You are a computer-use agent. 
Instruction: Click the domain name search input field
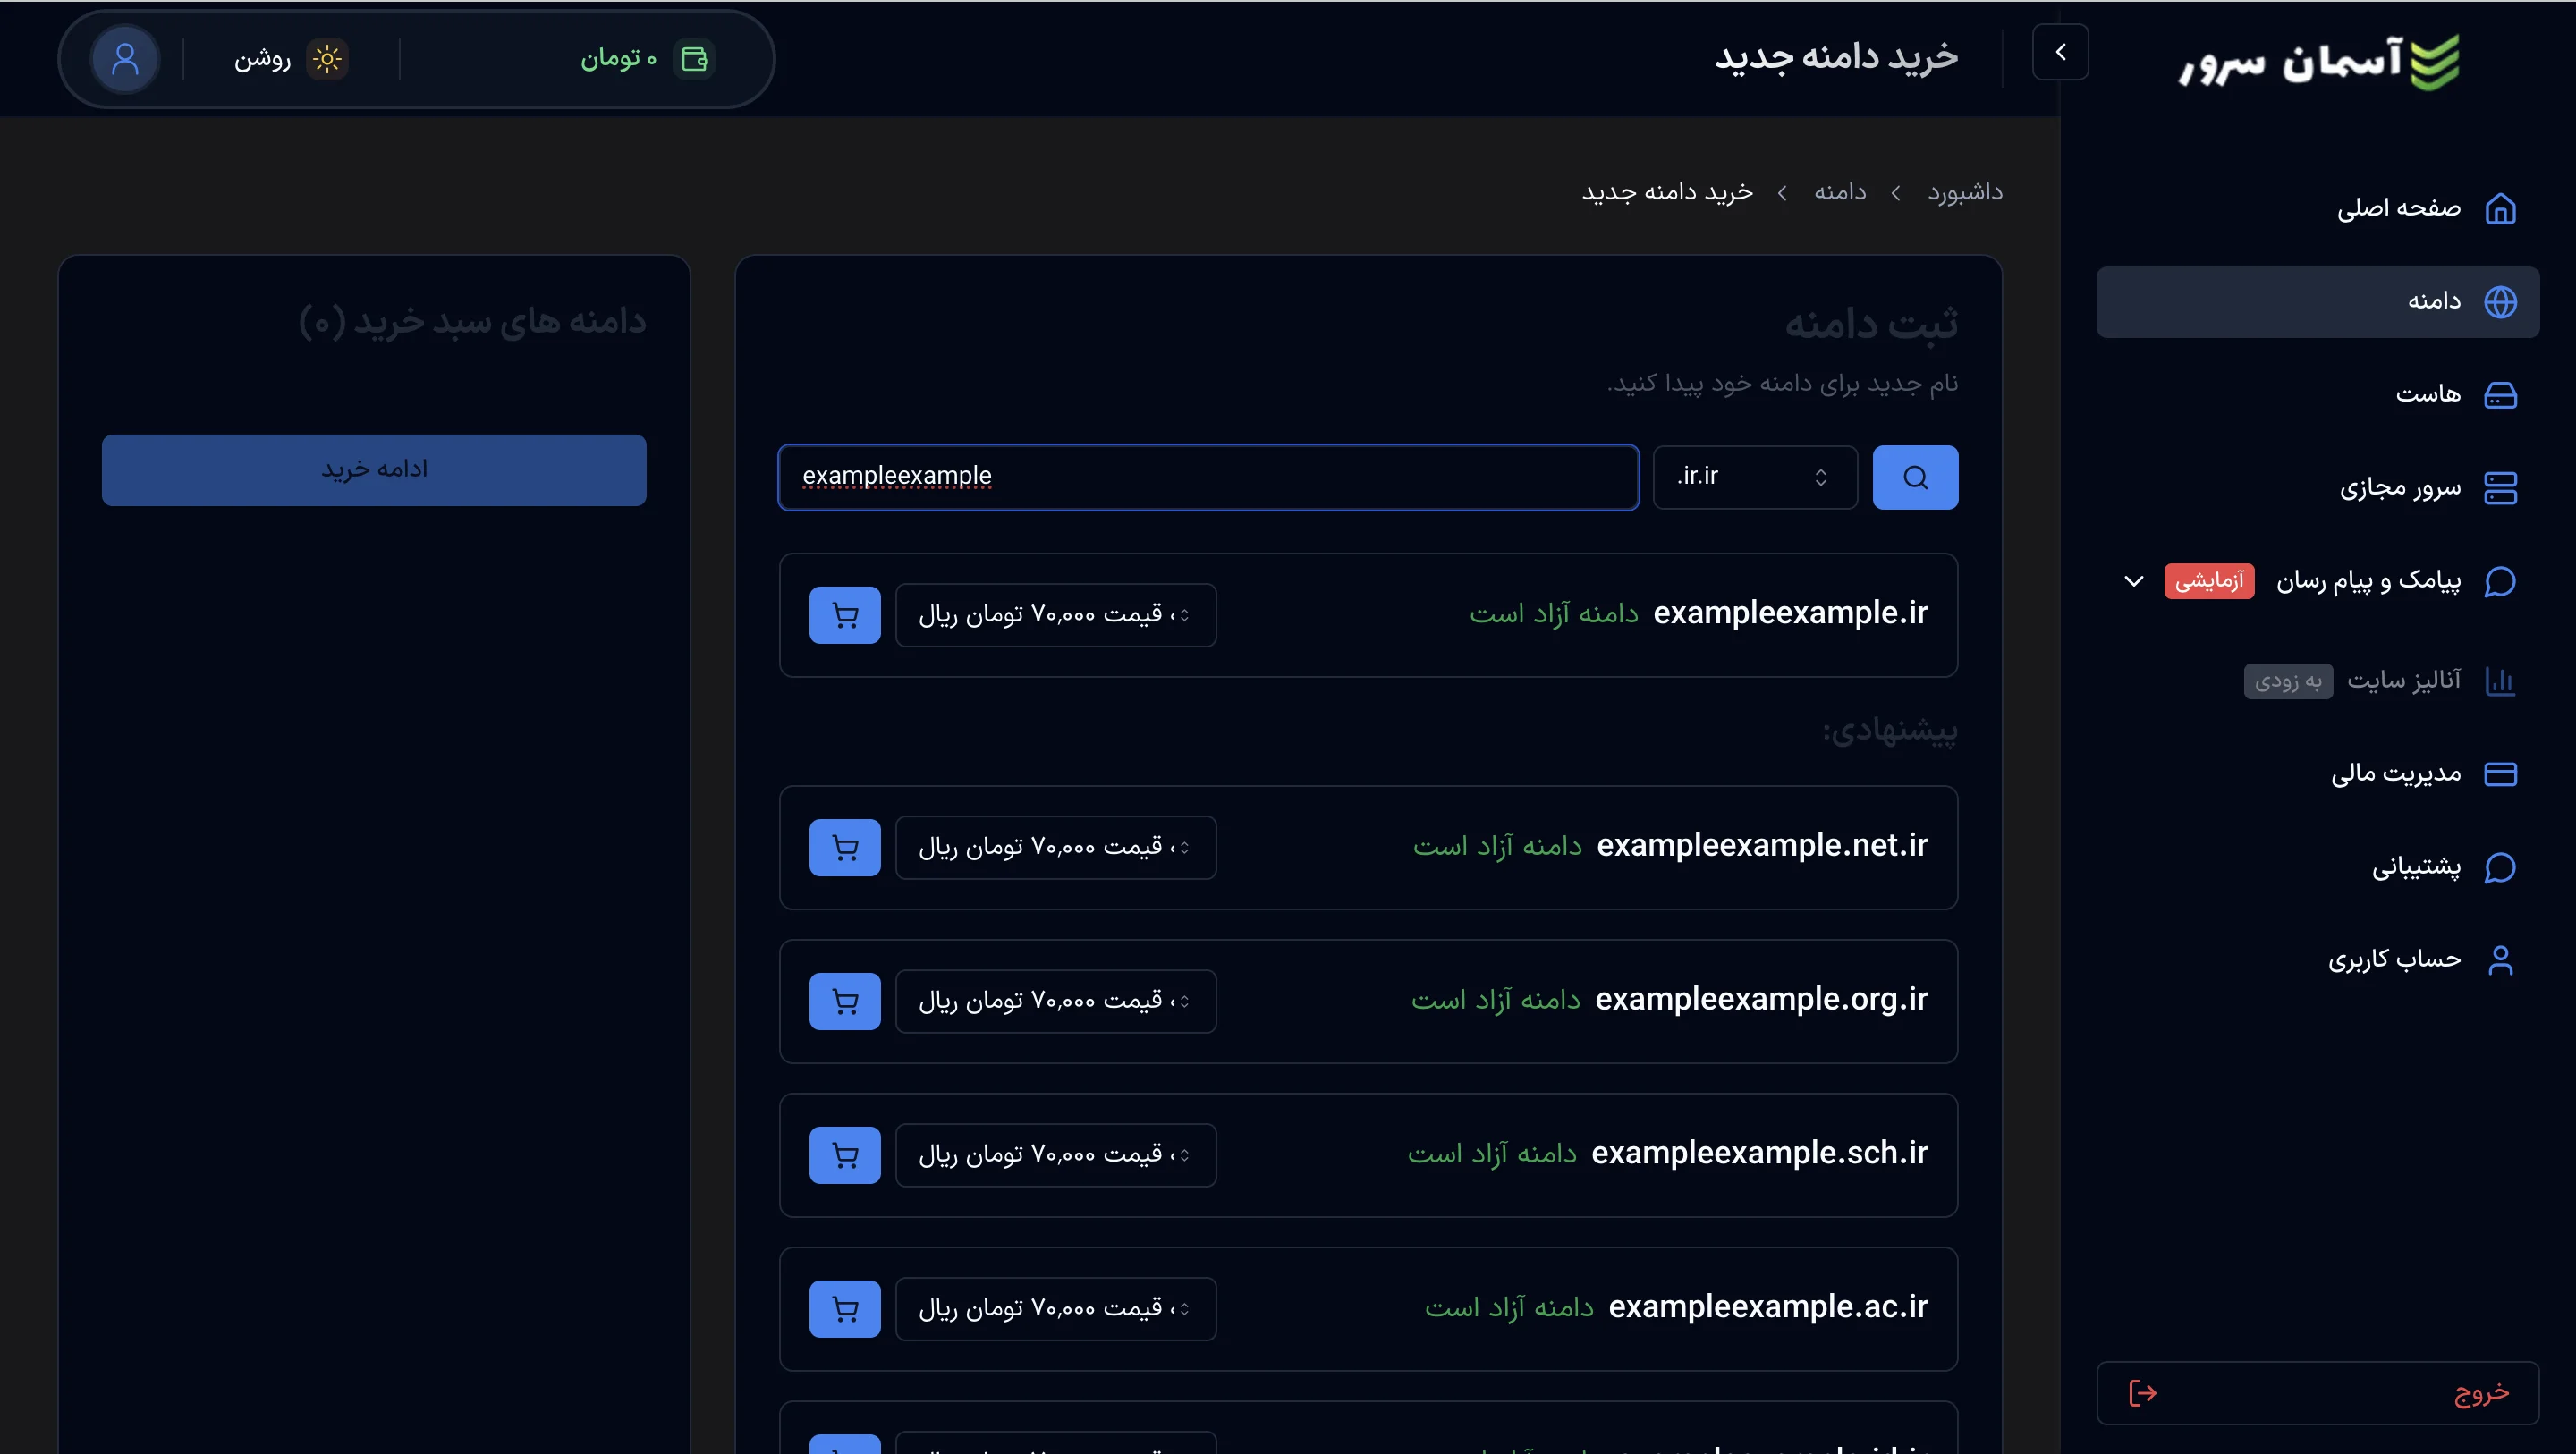[x=1207, y=477]
